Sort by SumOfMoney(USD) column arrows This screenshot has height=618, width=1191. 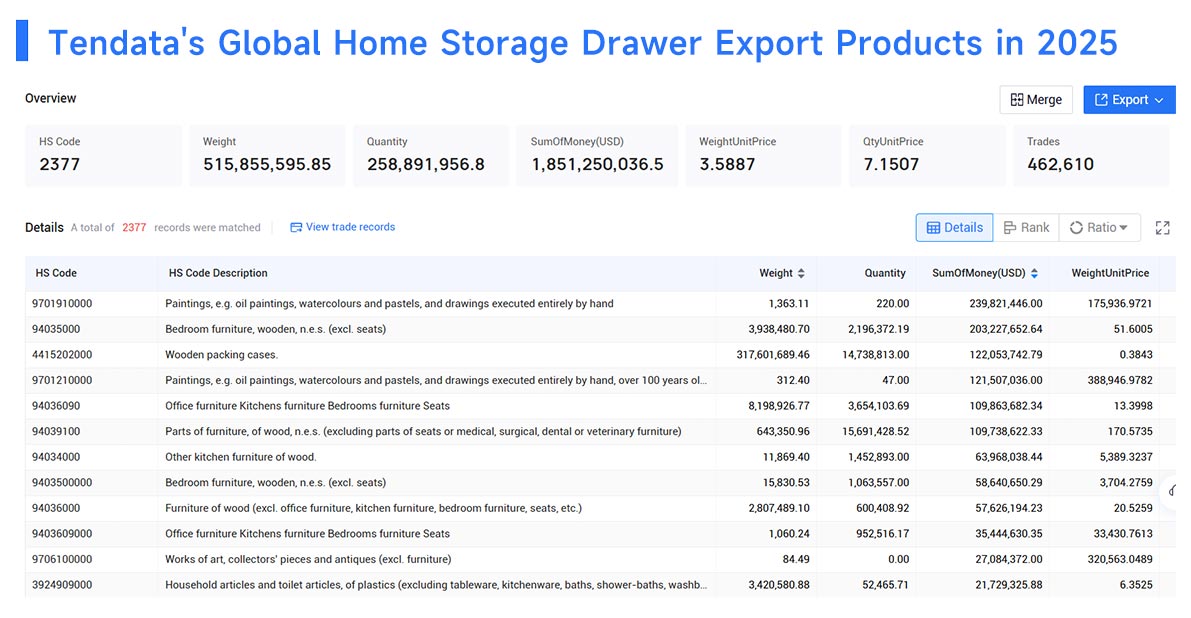[x=1035, y=273]
